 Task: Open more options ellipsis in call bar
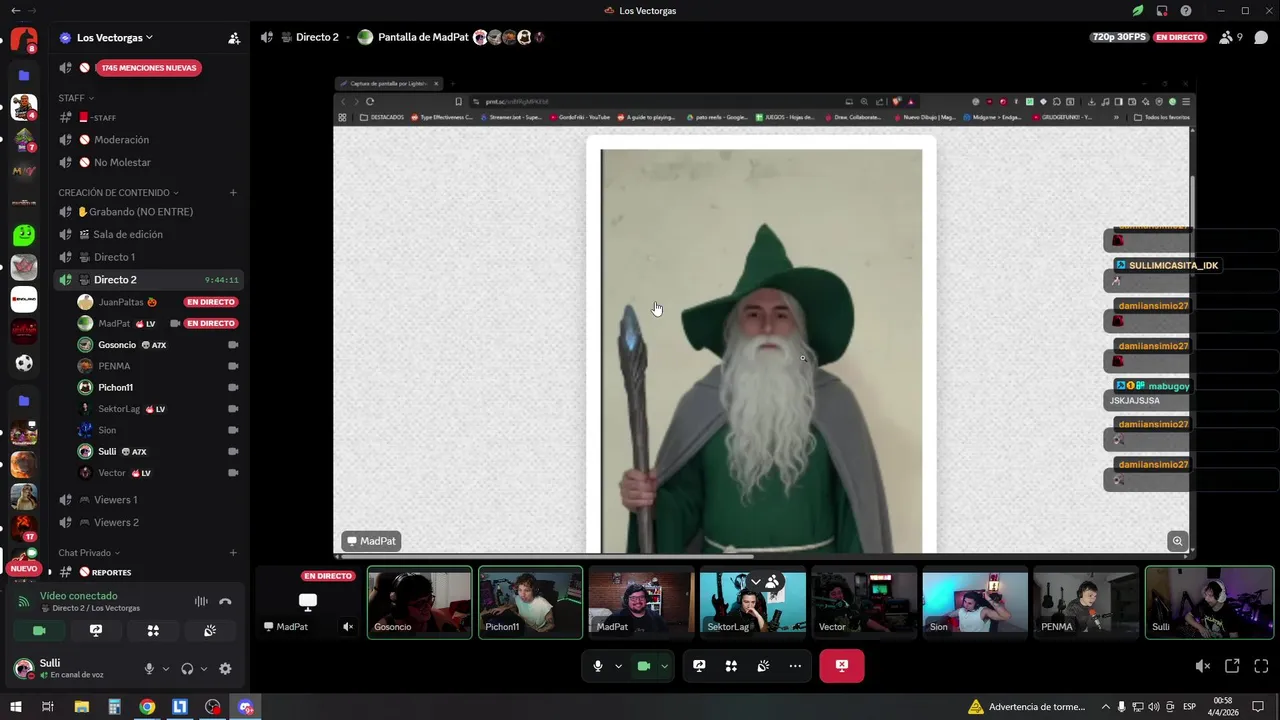(795, 666)
